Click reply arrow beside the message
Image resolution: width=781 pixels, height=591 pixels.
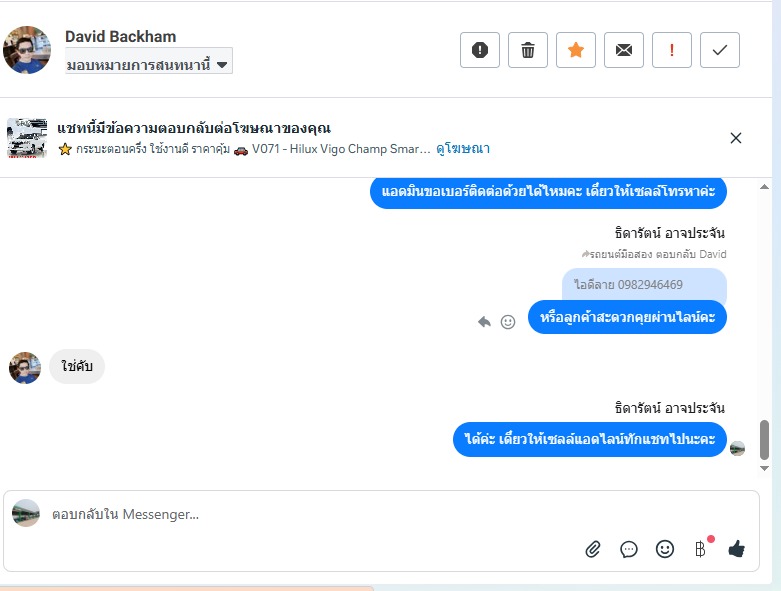[x=485, y=322]
